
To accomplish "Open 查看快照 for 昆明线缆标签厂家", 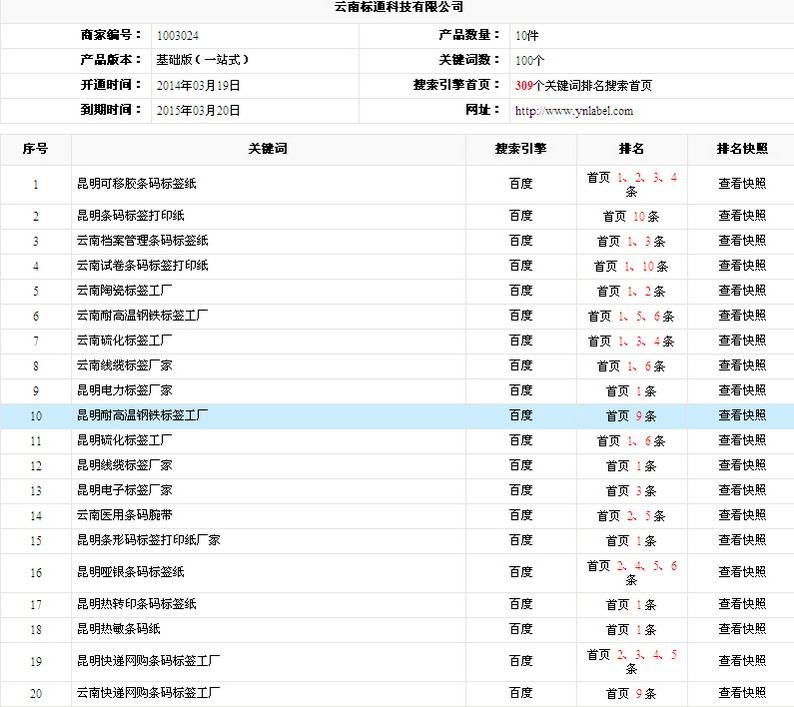I will [742, 465].
